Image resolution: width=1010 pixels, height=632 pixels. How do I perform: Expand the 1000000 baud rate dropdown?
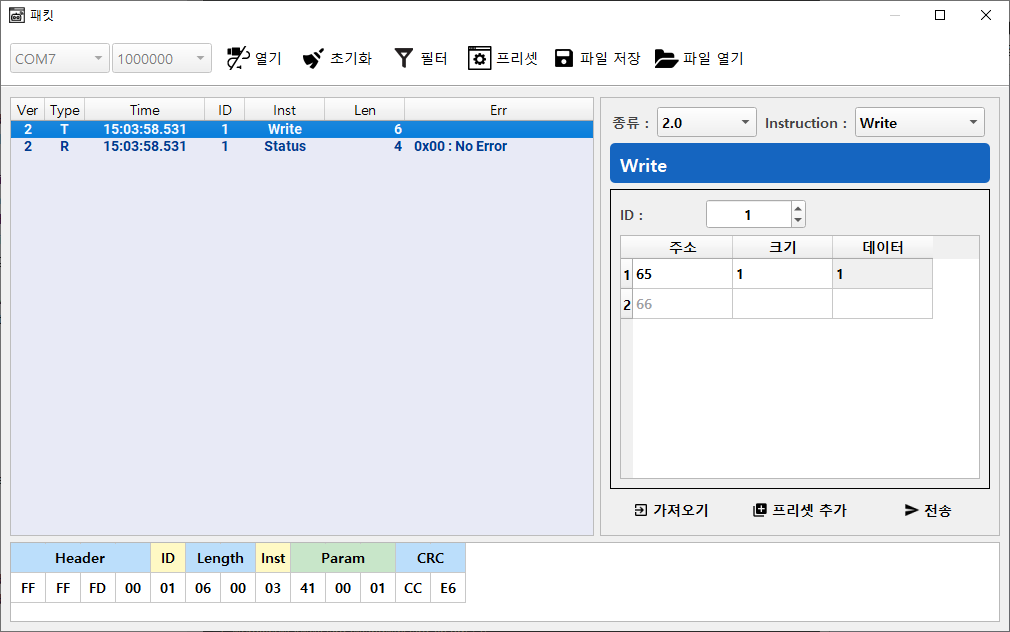coord(161,59)
